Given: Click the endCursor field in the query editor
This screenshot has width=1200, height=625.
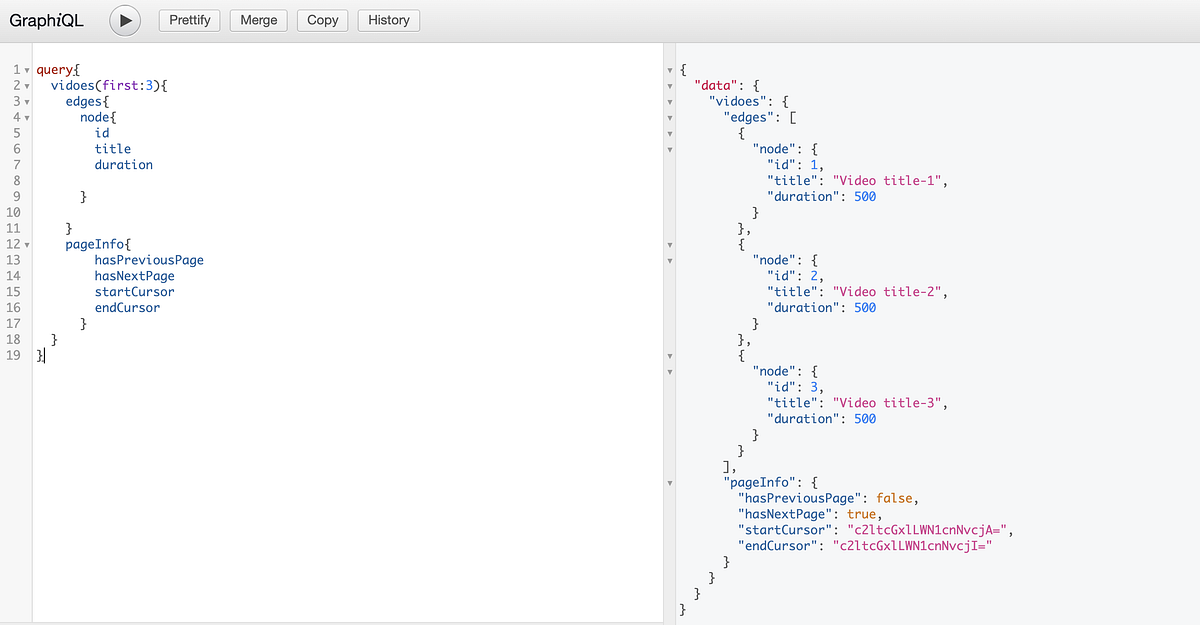Looking at the screenshot, I should coord(127,308).
